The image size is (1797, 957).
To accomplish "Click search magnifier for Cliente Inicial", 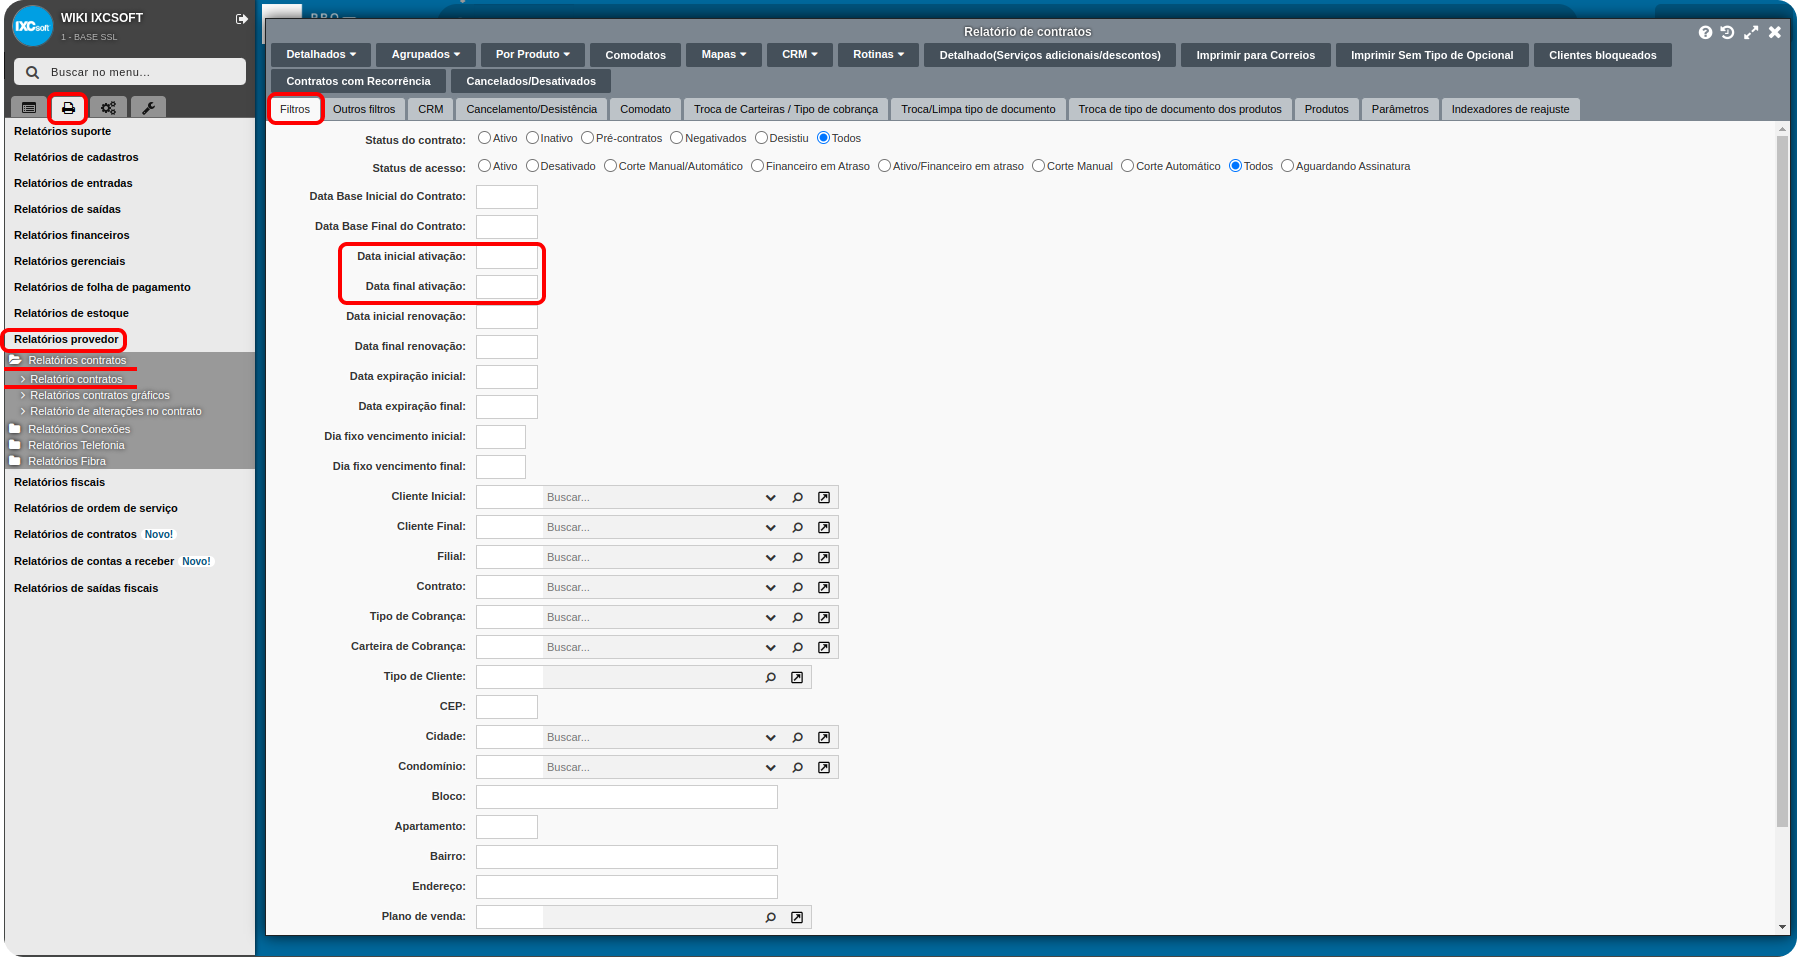I will click(x=798, y=497).
